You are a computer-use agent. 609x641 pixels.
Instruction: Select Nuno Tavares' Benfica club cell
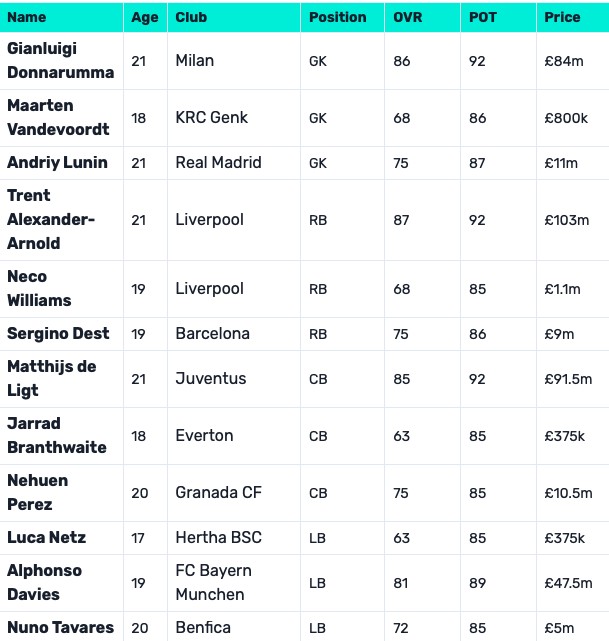(202, 627)
